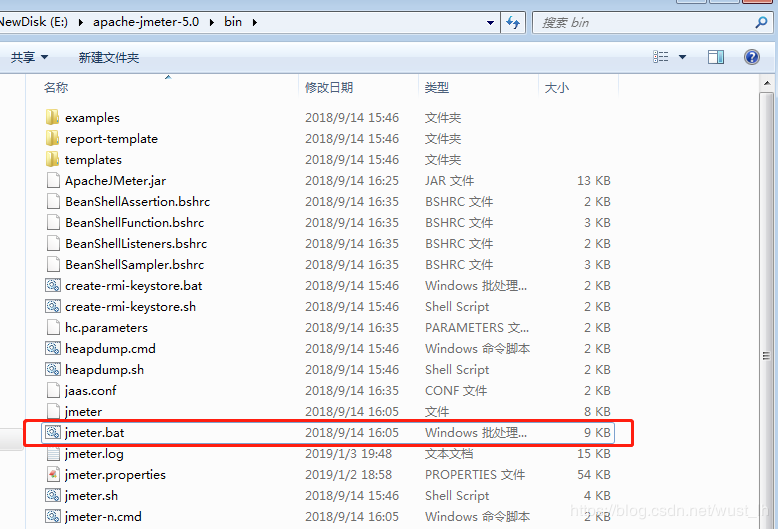Sort files by 大小 column header
The height and width of the screenshot is (529, 778).
point(556,88)
